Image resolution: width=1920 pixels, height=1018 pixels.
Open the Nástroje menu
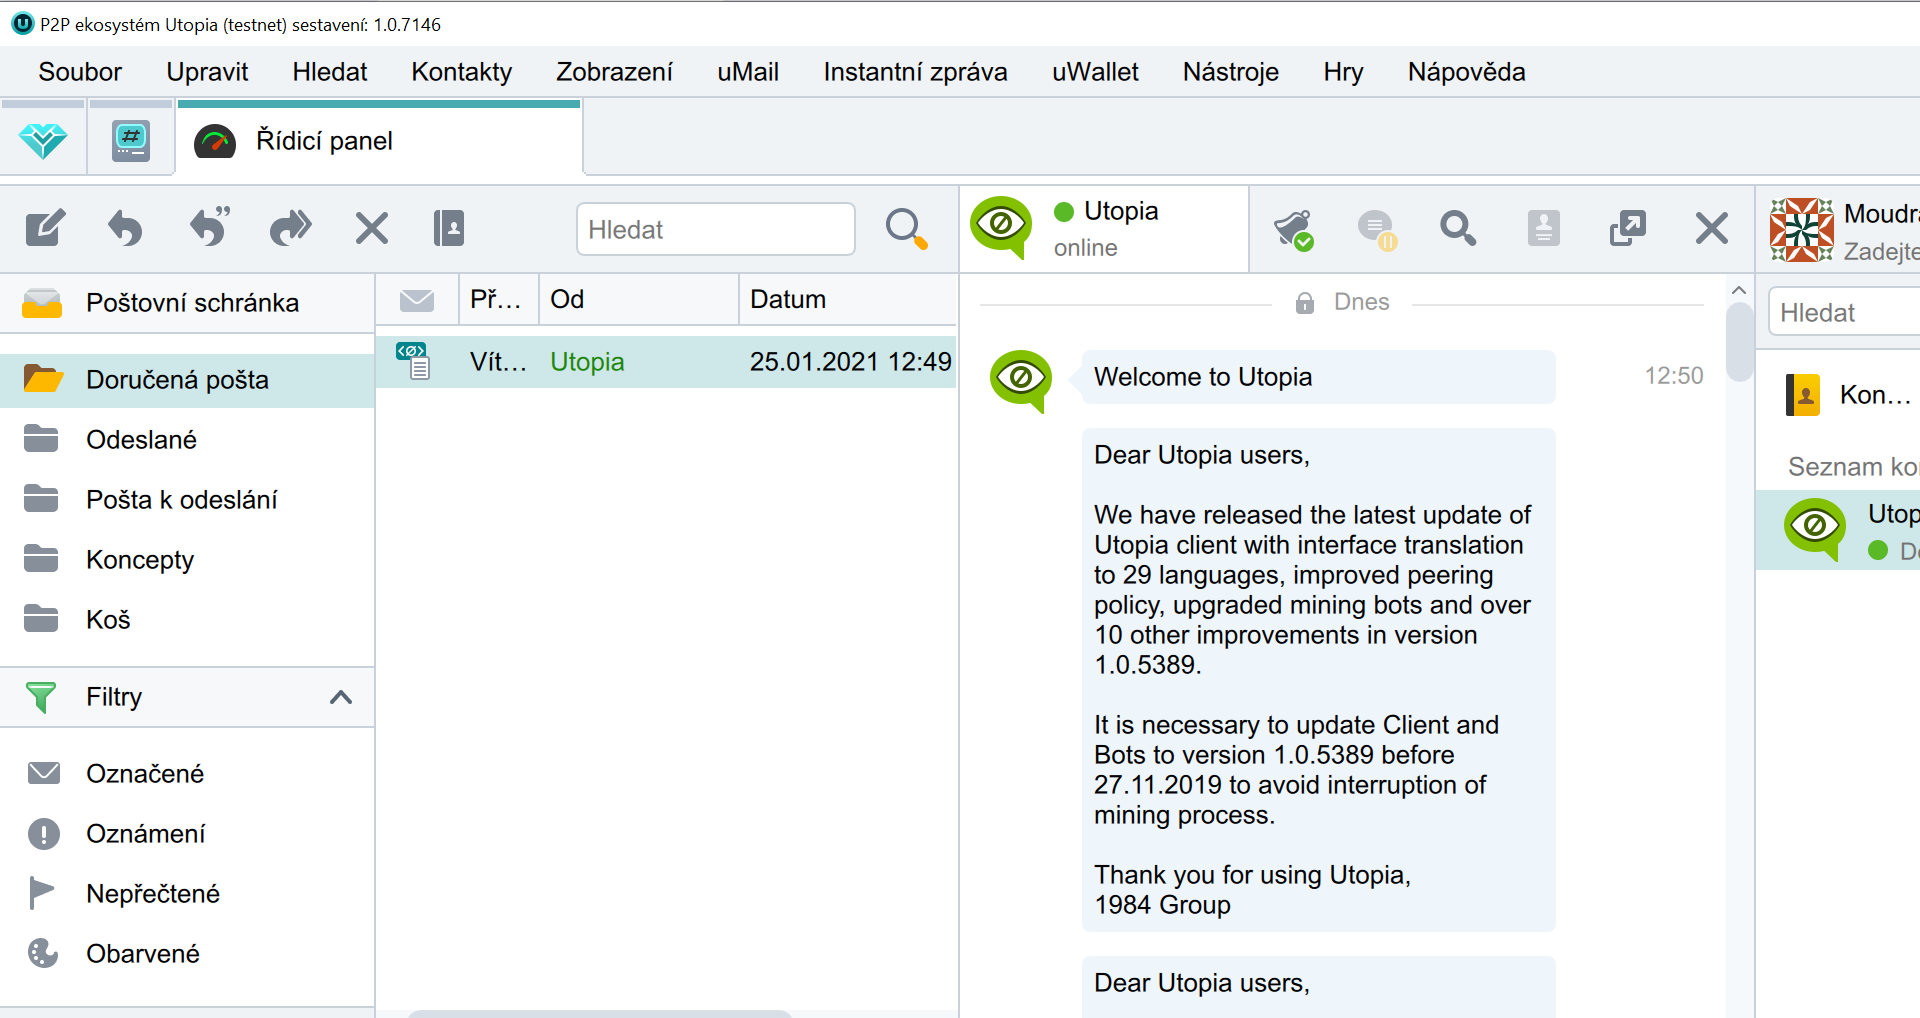click(1231, 72)
